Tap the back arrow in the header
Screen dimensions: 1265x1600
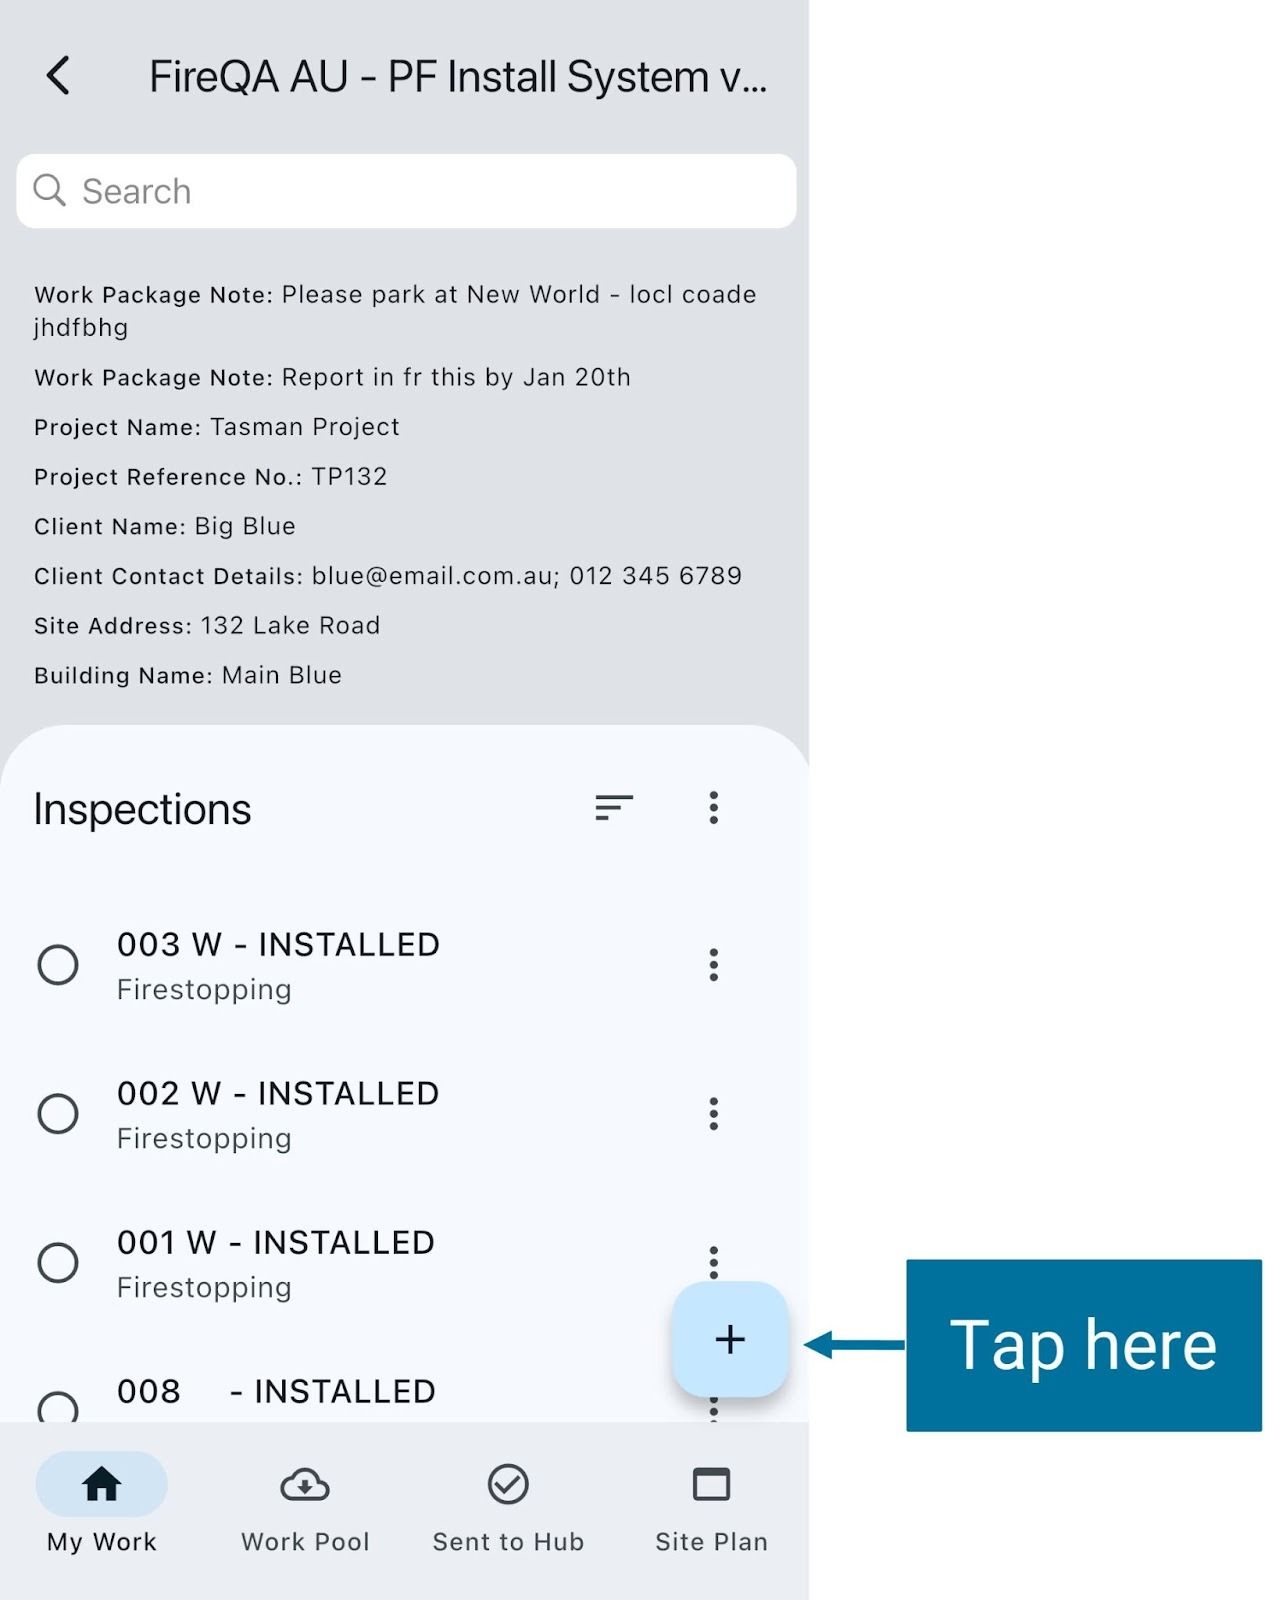[58, 76]
